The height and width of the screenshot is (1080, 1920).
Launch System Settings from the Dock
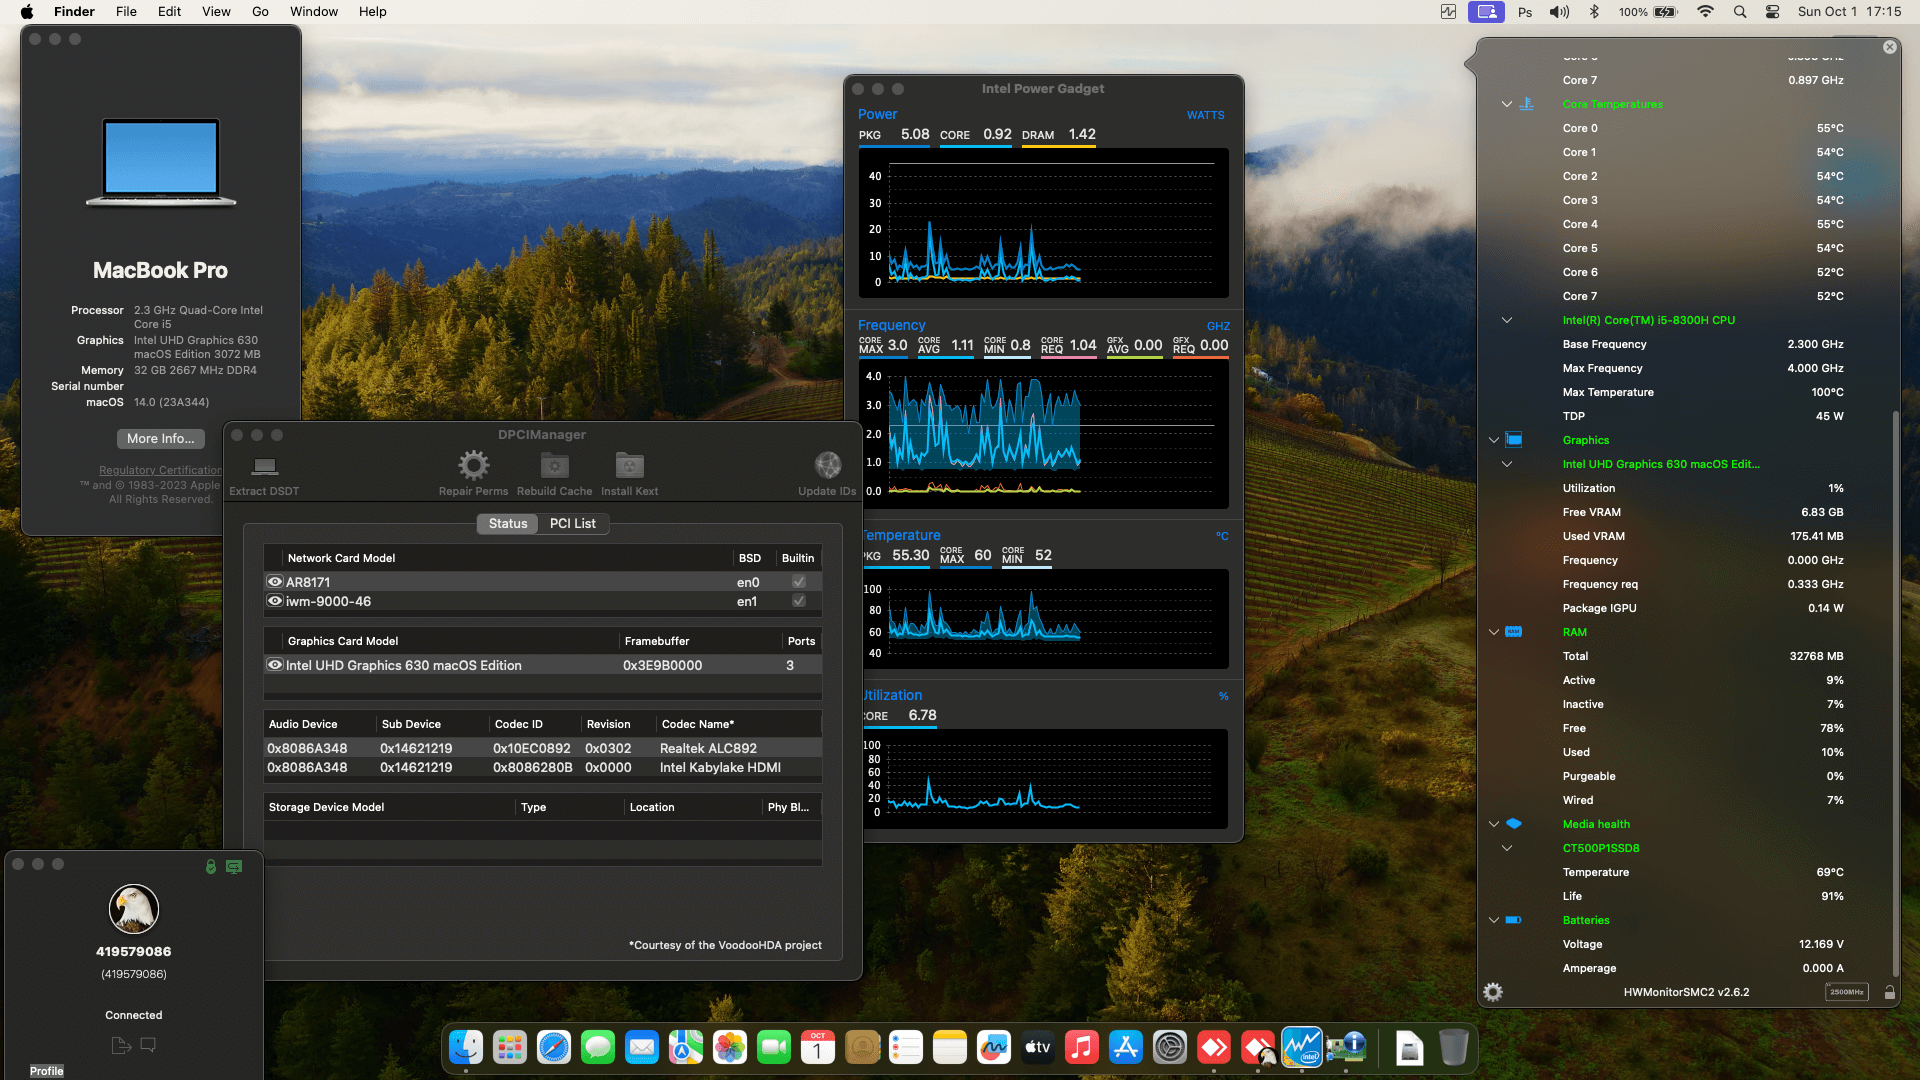[1170, 1048]
